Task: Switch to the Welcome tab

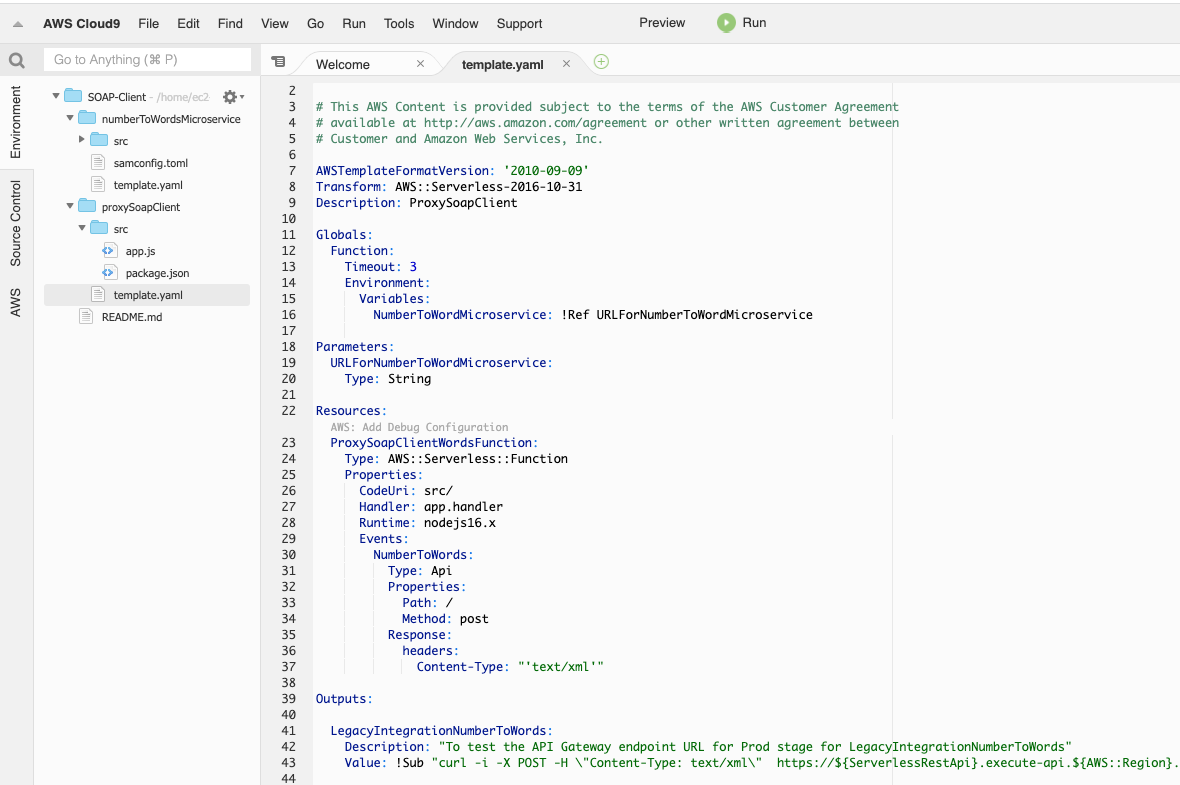Action: pos(343,64)
